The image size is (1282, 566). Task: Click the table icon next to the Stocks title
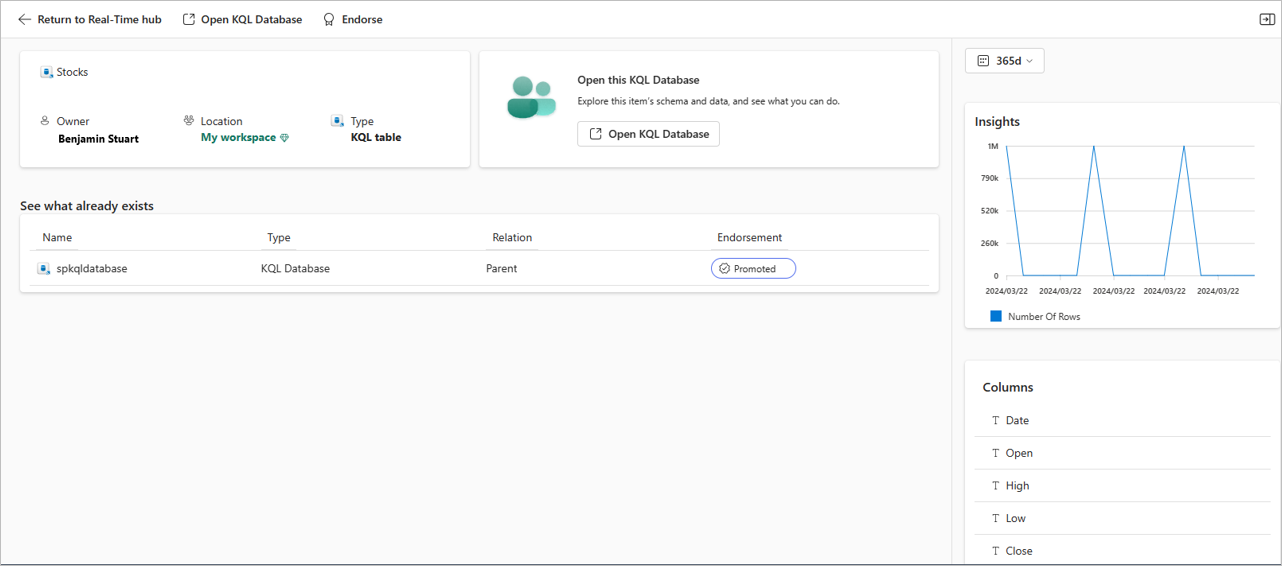pyautogui.click(x=46, y=72)
